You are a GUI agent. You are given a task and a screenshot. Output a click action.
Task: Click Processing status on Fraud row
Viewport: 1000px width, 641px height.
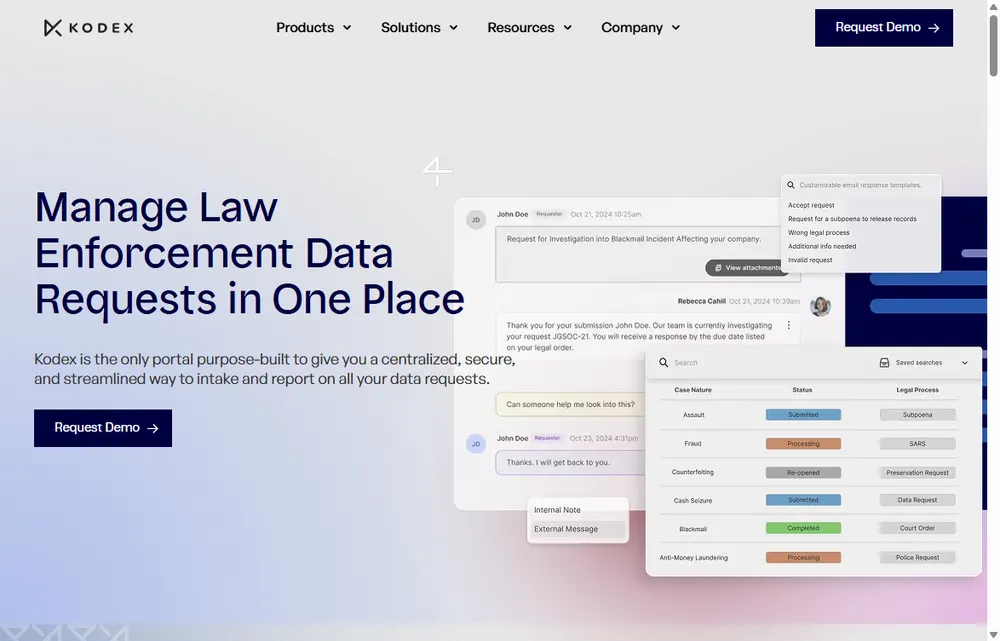pyautogui.click(x=803, y=444)
